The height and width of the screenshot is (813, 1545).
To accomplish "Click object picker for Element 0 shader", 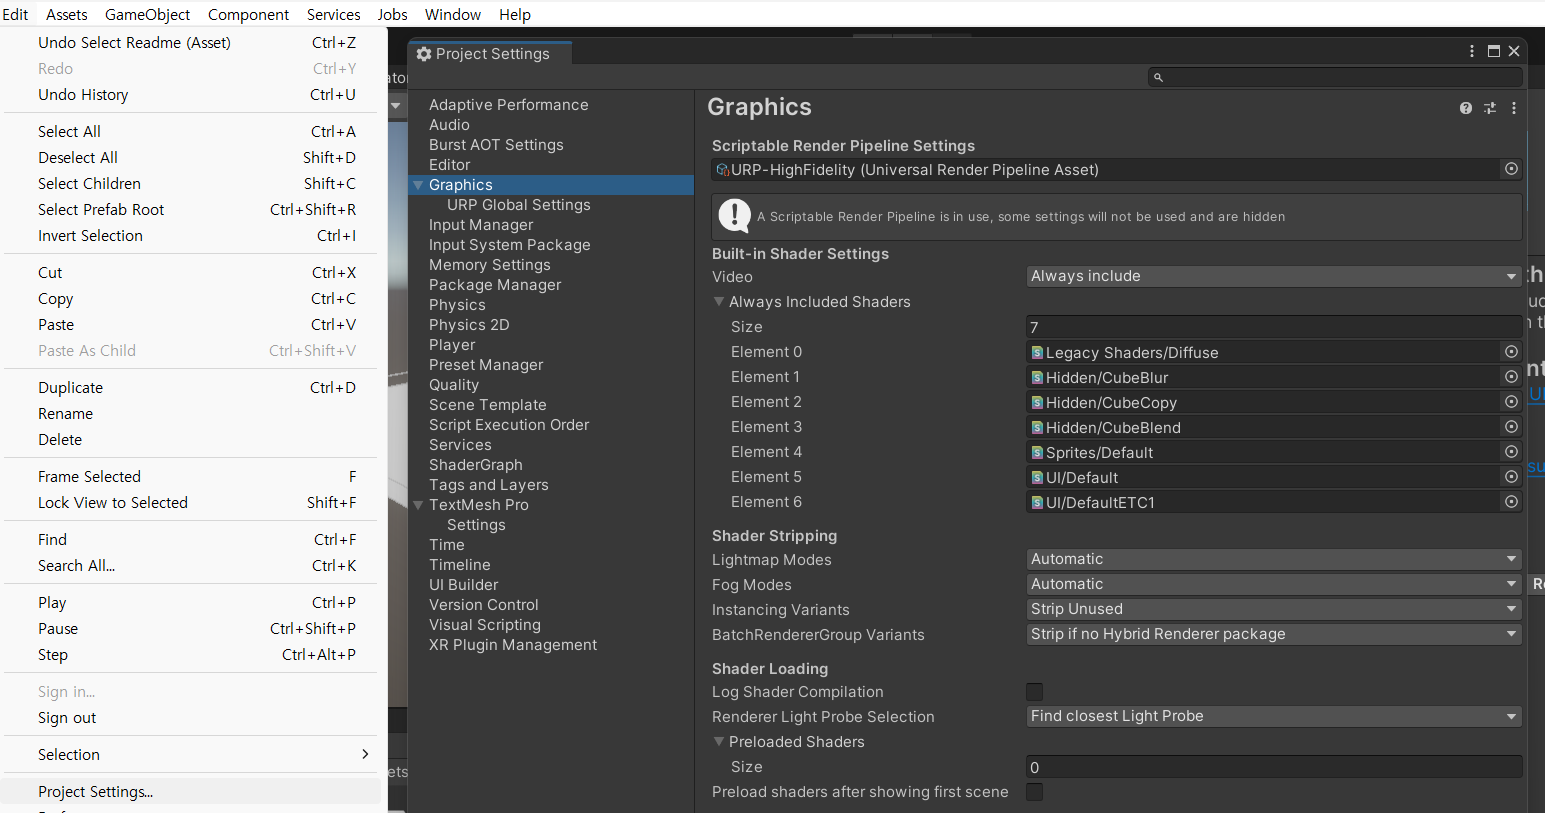I will coord(1511,352).
